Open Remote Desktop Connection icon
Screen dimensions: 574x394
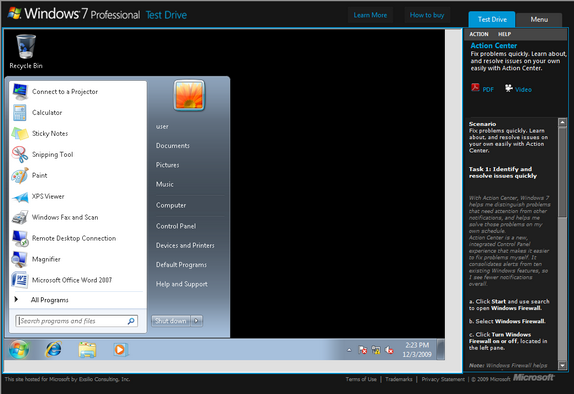(x=20, y=238)
